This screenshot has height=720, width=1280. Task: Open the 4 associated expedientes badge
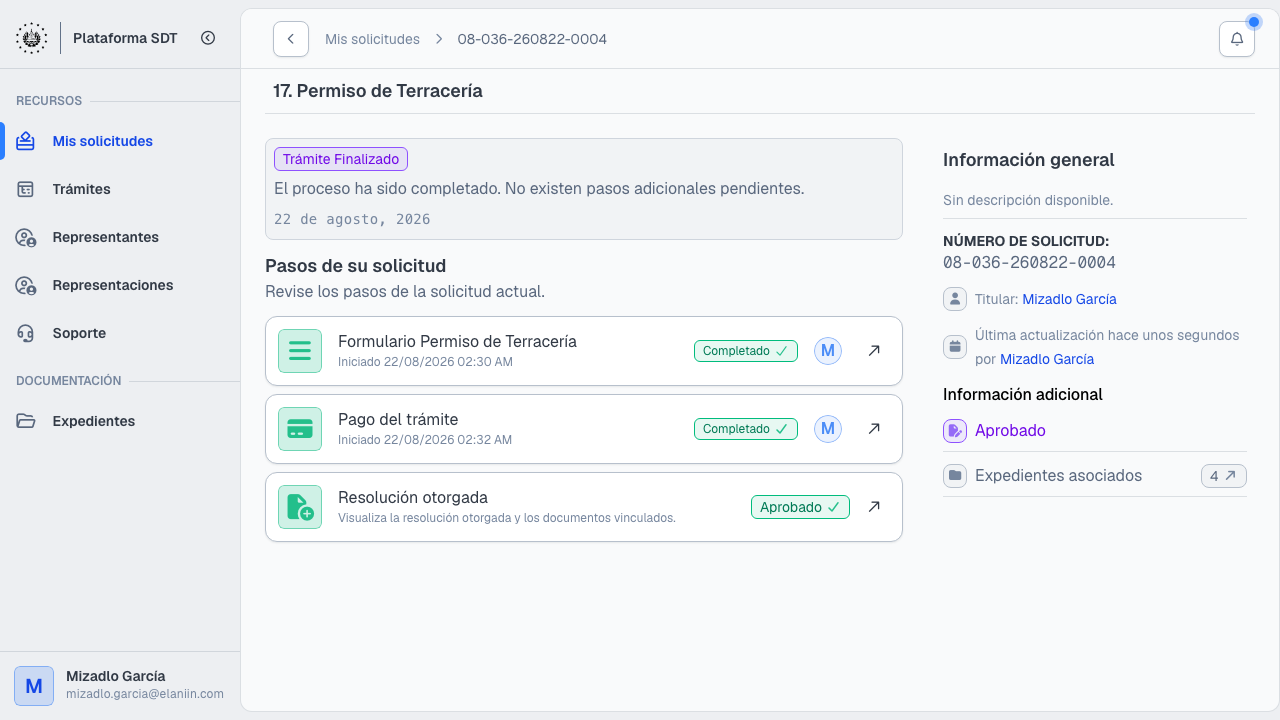[1224, 476]
